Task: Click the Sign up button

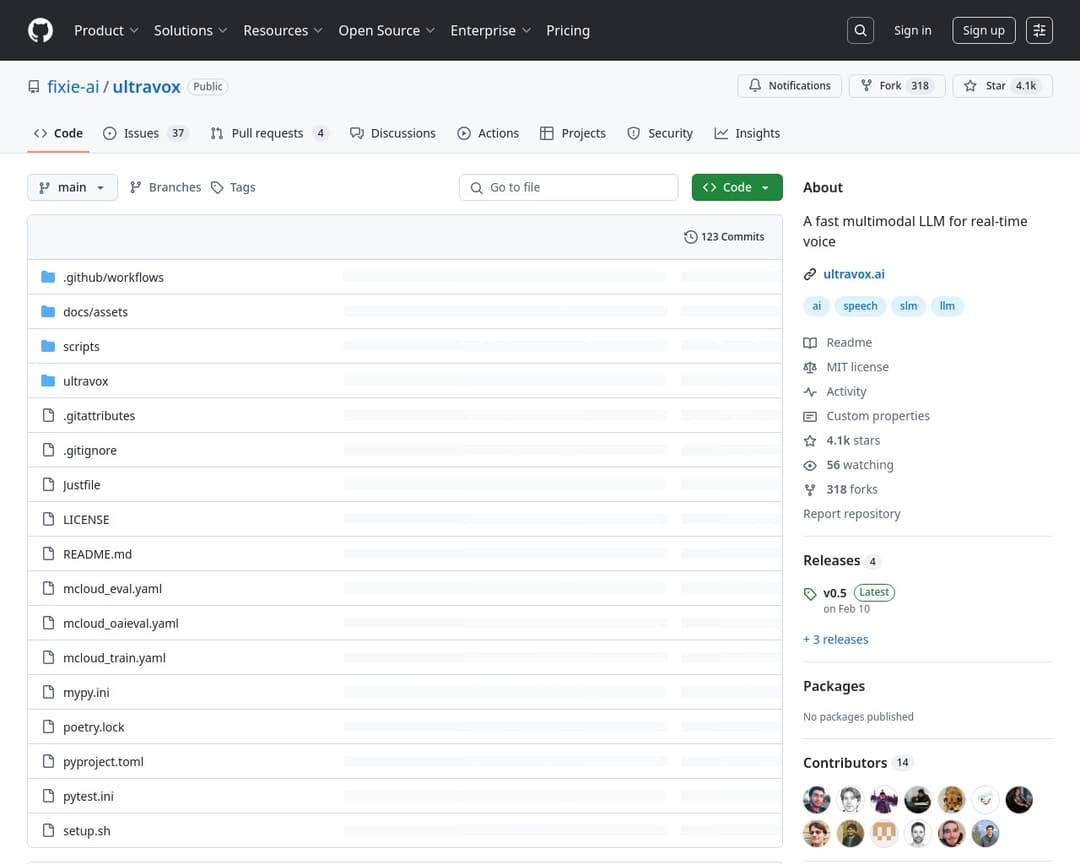Action: point(983,30)
